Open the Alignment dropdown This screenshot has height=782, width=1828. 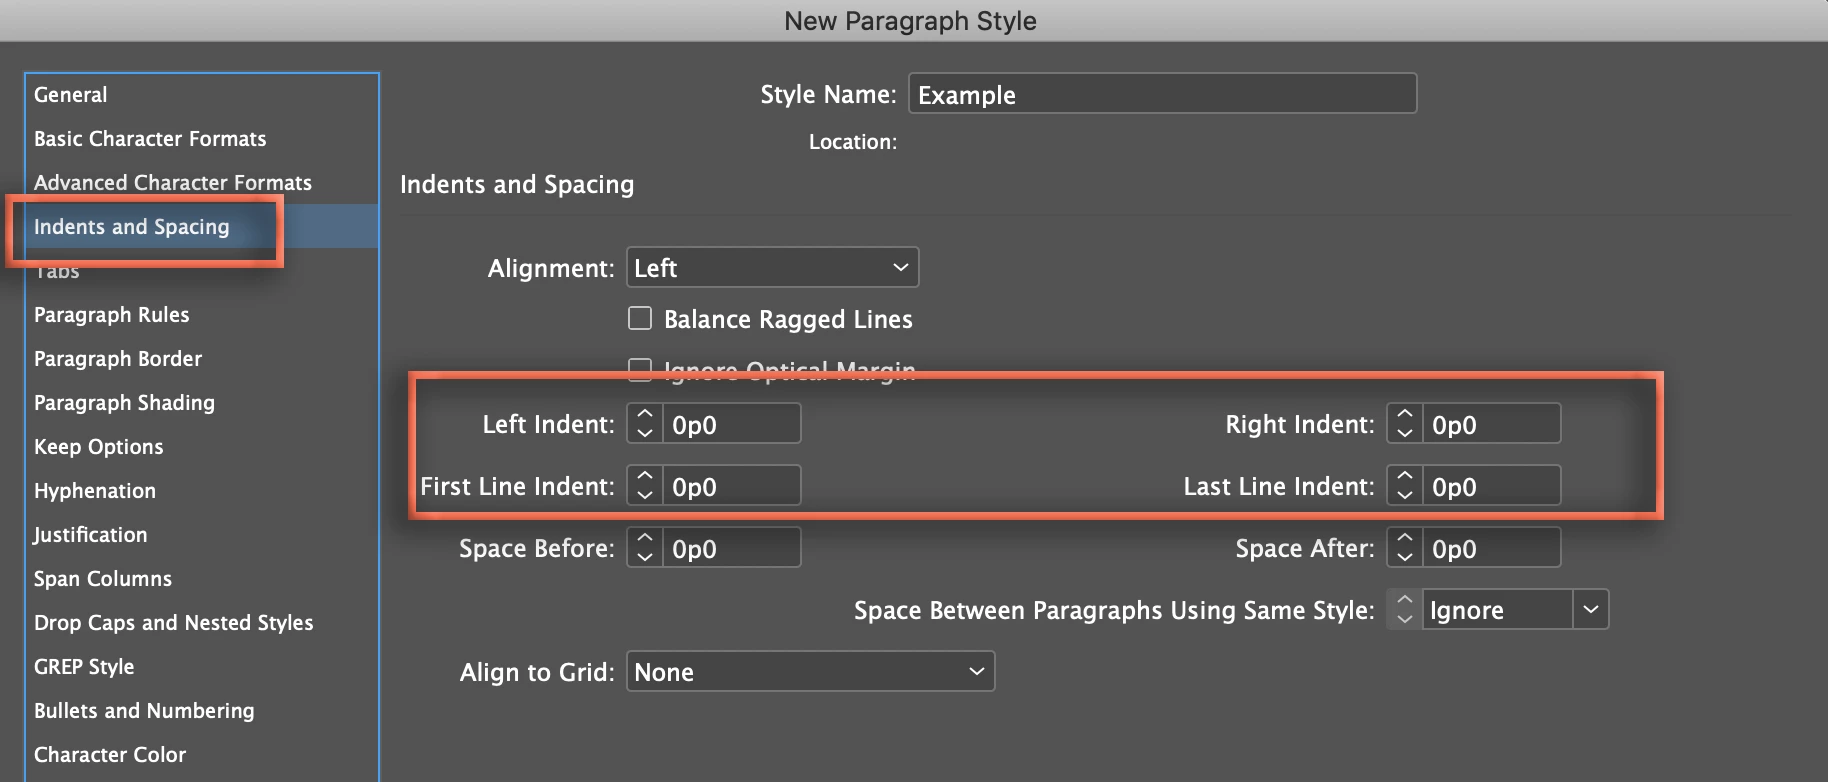[x=772, y=267]
